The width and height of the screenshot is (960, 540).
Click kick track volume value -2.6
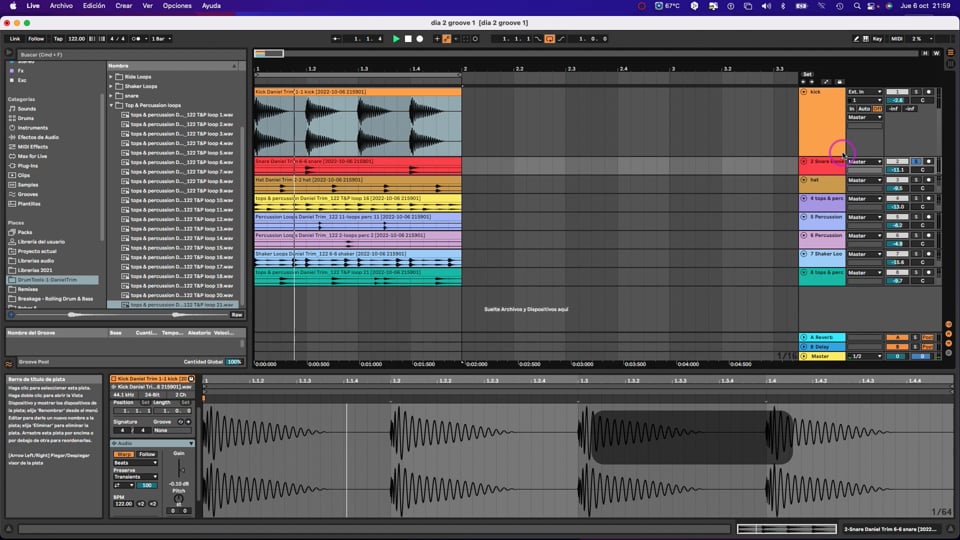(897, 100)
